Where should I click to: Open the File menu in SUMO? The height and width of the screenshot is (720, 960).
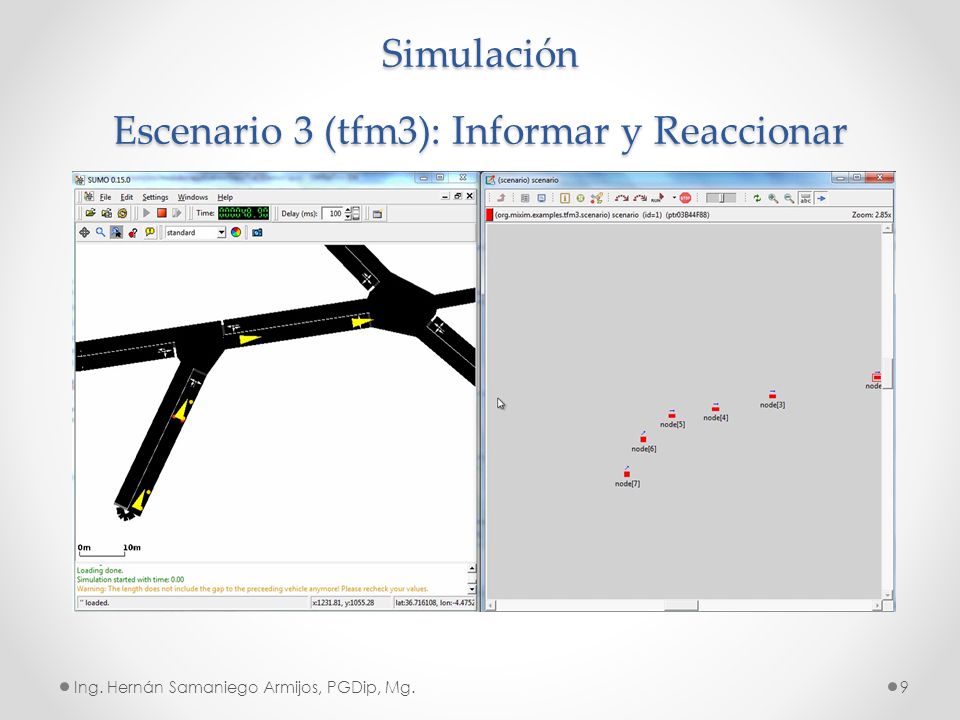[105, 197]
